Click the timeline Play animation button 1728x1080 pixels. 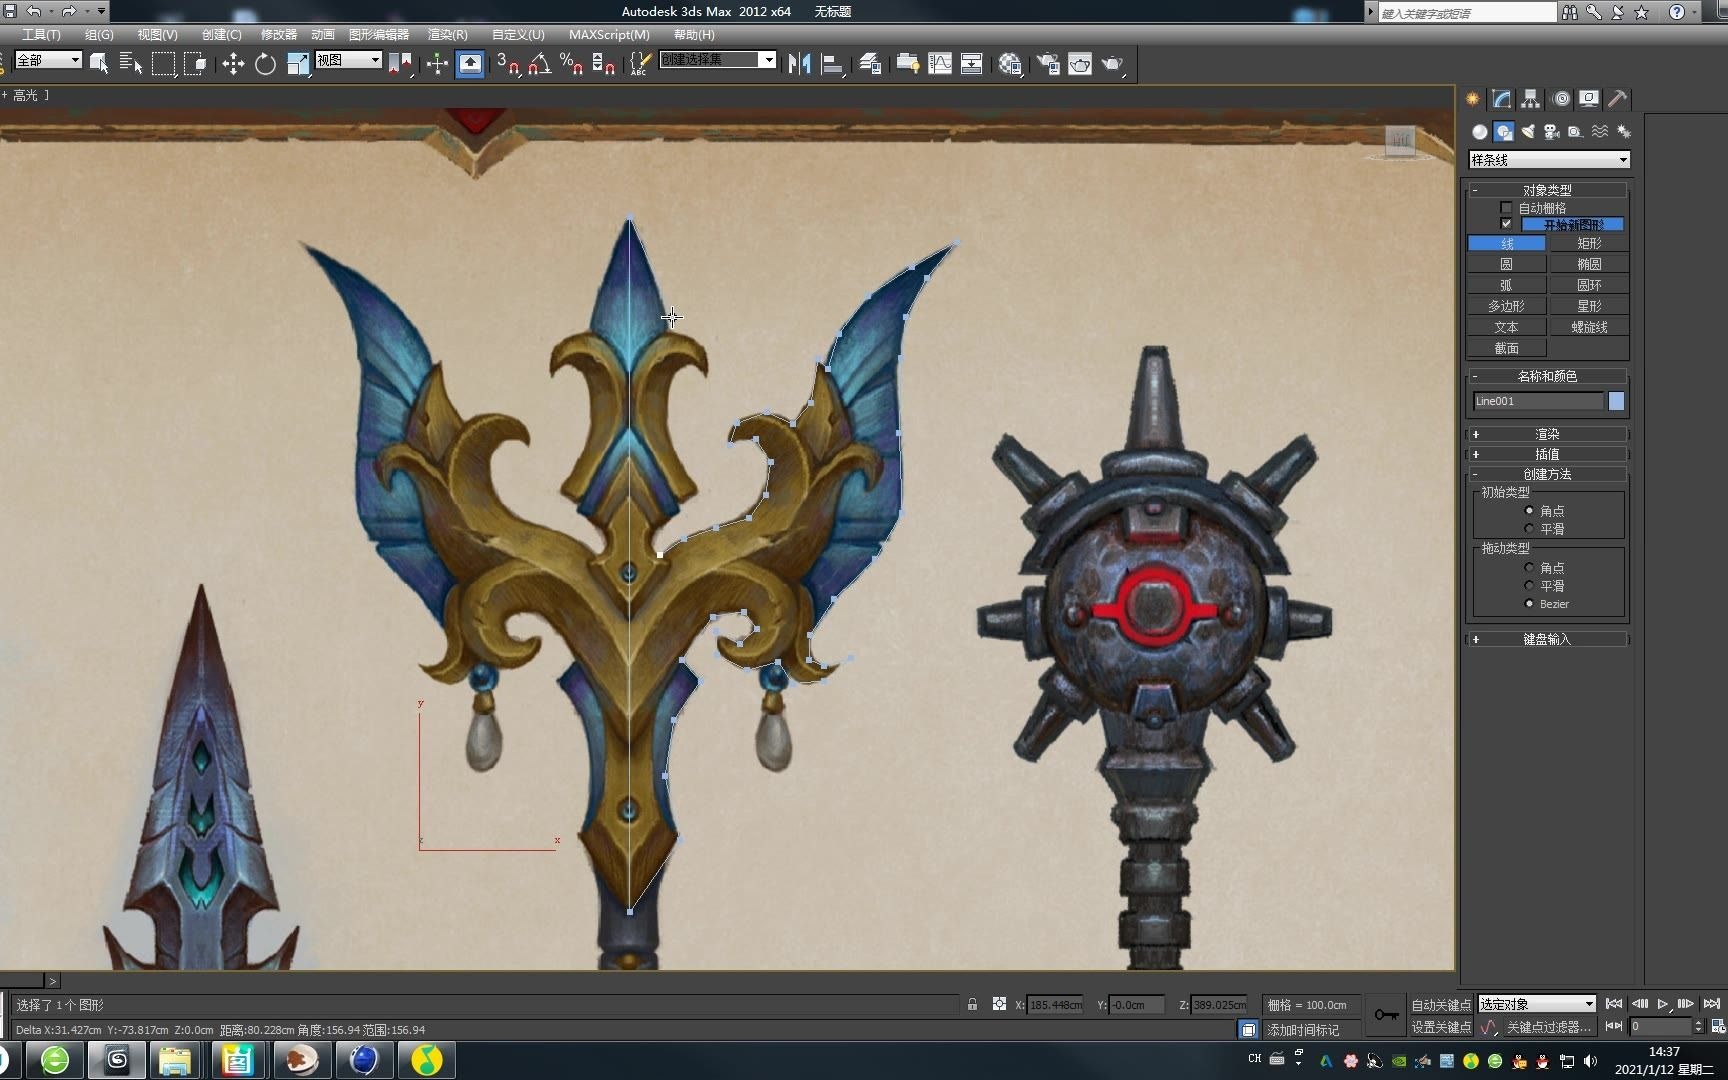1663,1004
